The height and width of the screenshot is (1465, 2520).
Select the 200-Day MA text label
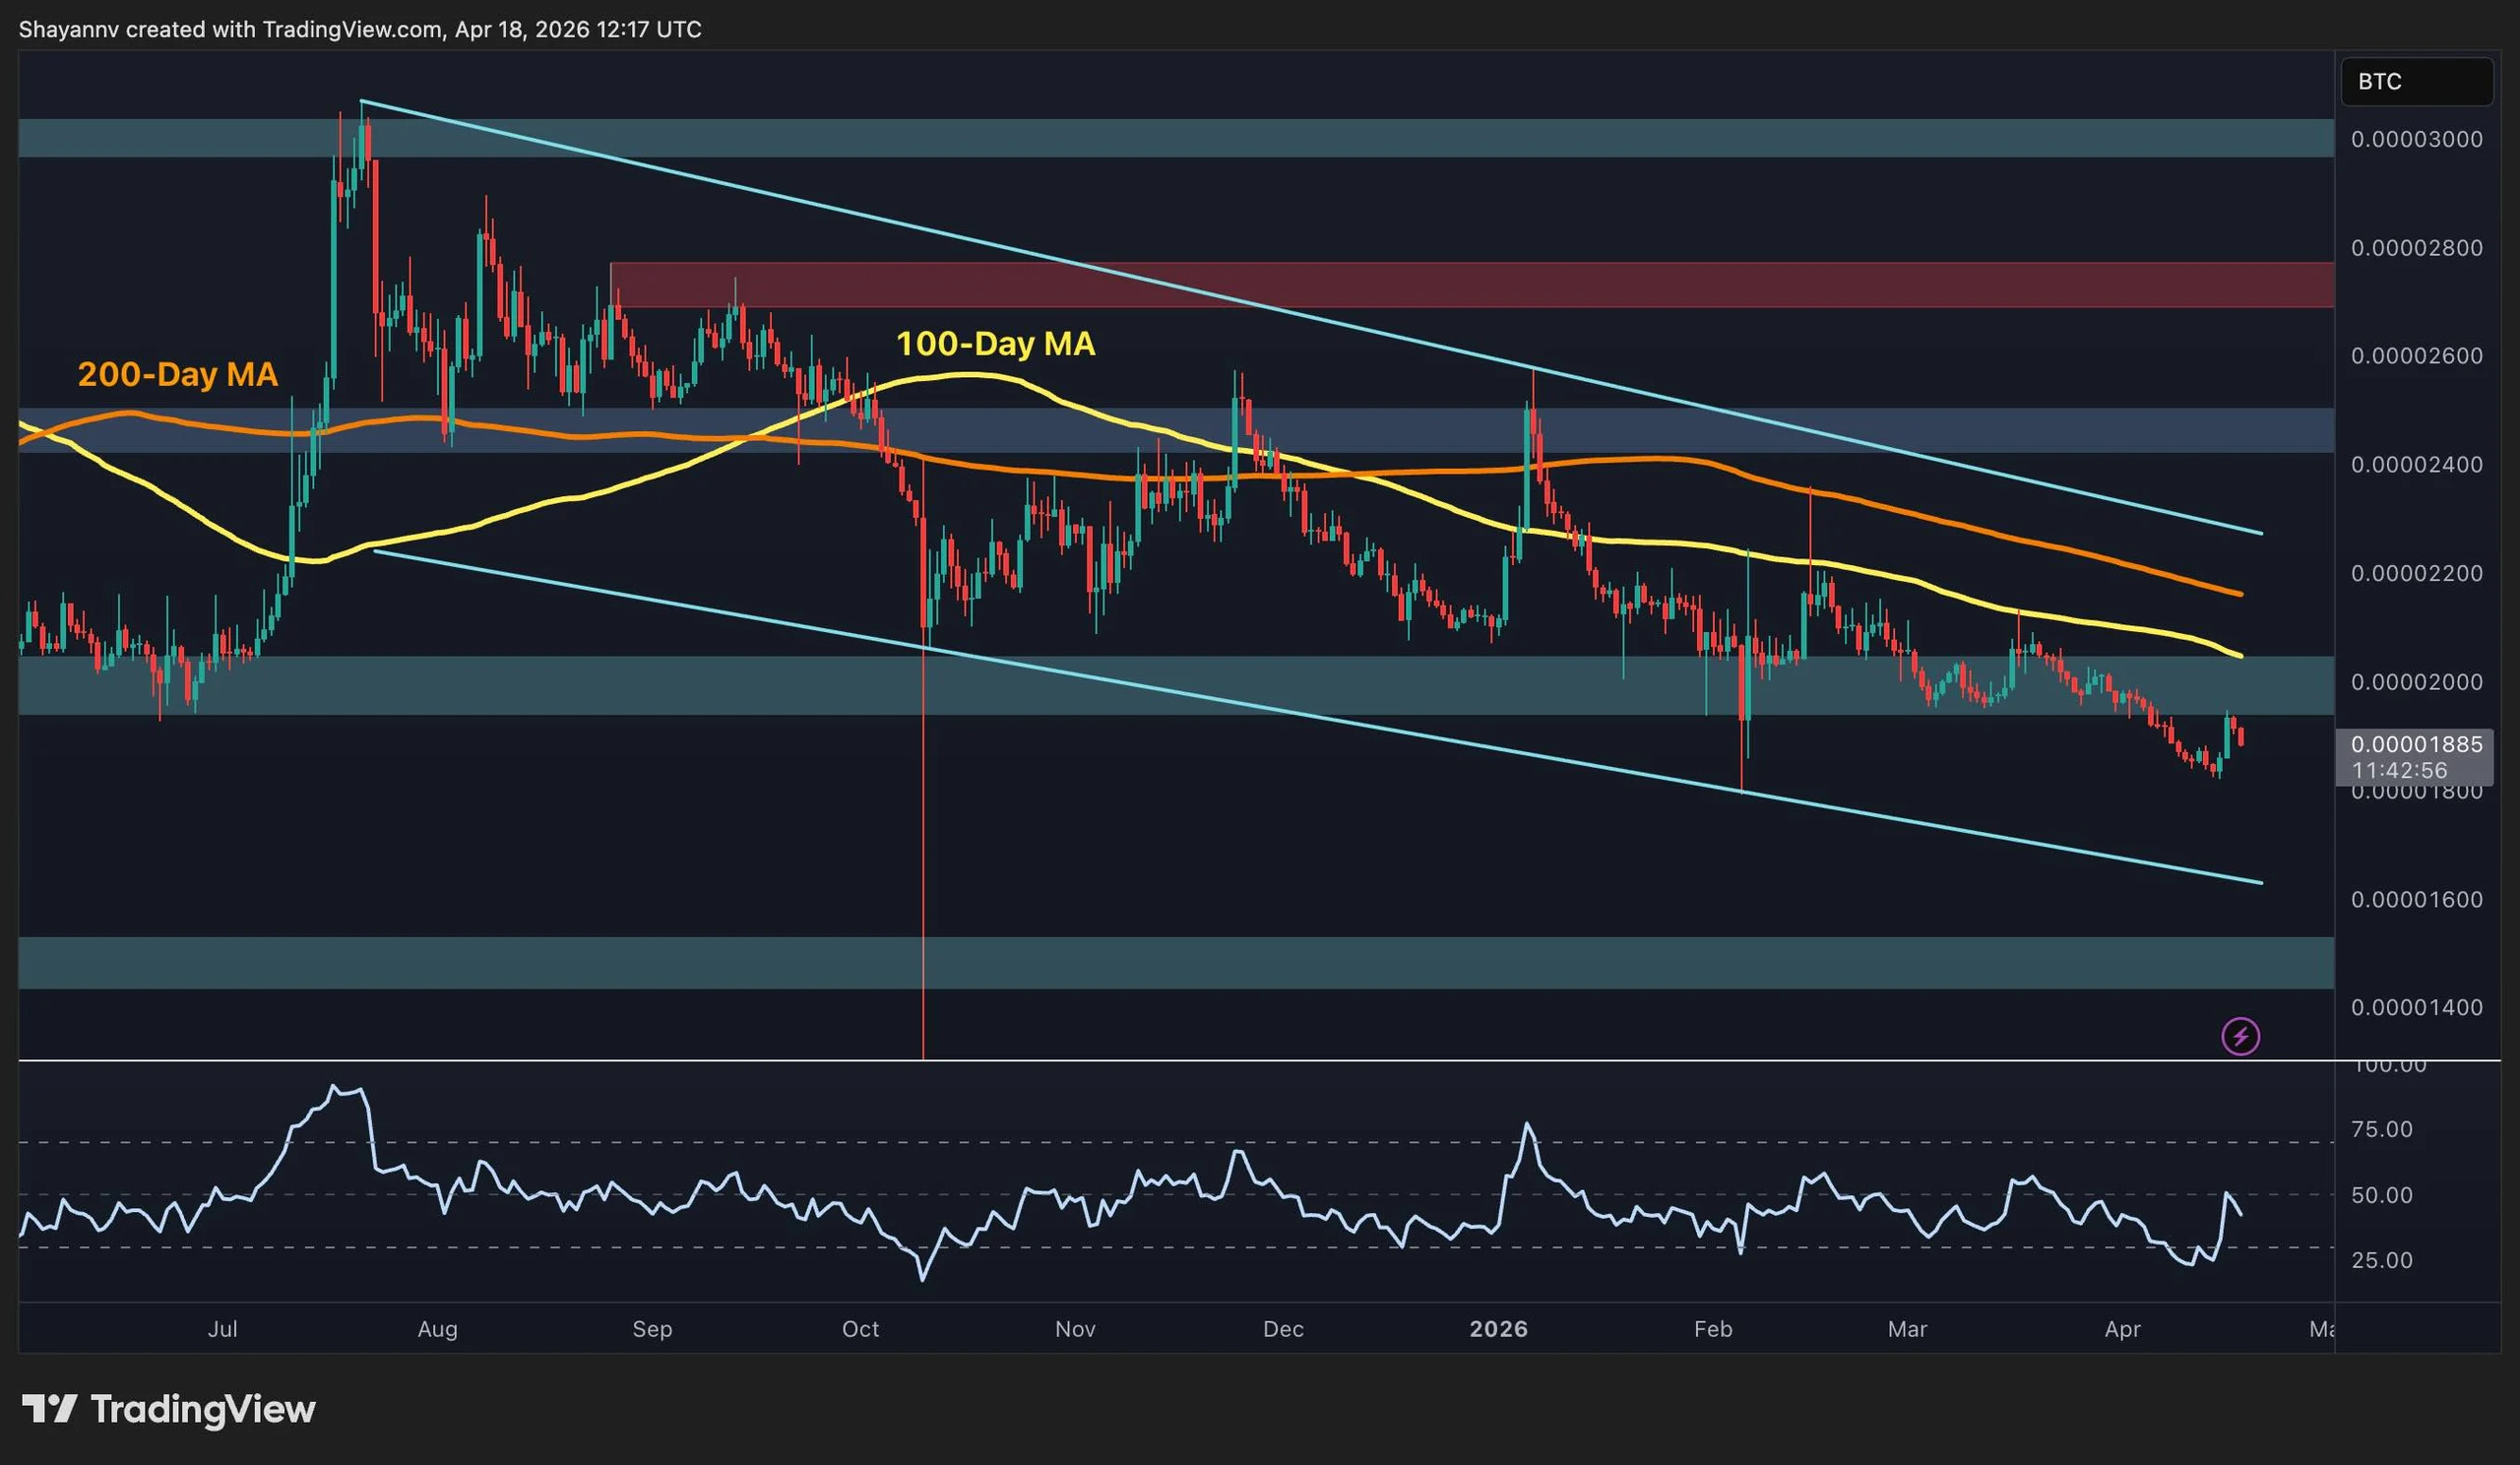(177, 374)
